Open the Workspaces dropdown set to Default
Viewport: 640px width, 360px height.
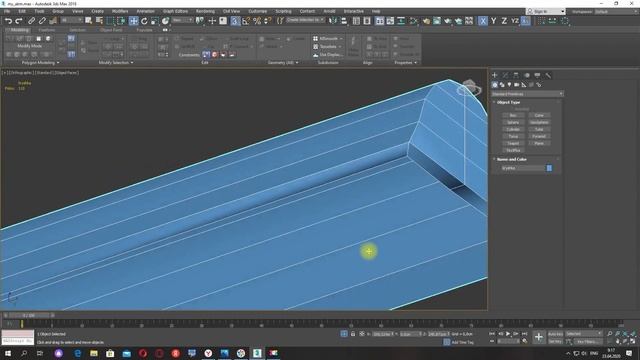pos(616,11)
